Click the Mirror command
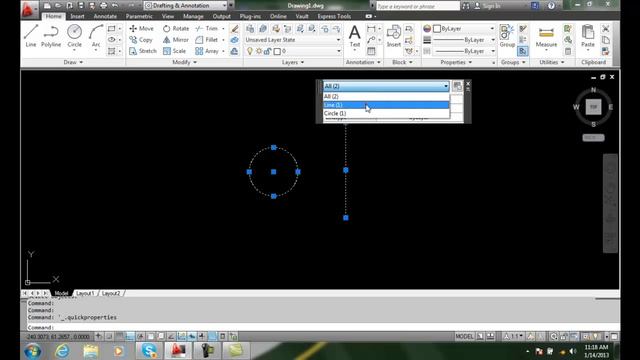This screenshot has width=640, height=360. click(176, 40)
